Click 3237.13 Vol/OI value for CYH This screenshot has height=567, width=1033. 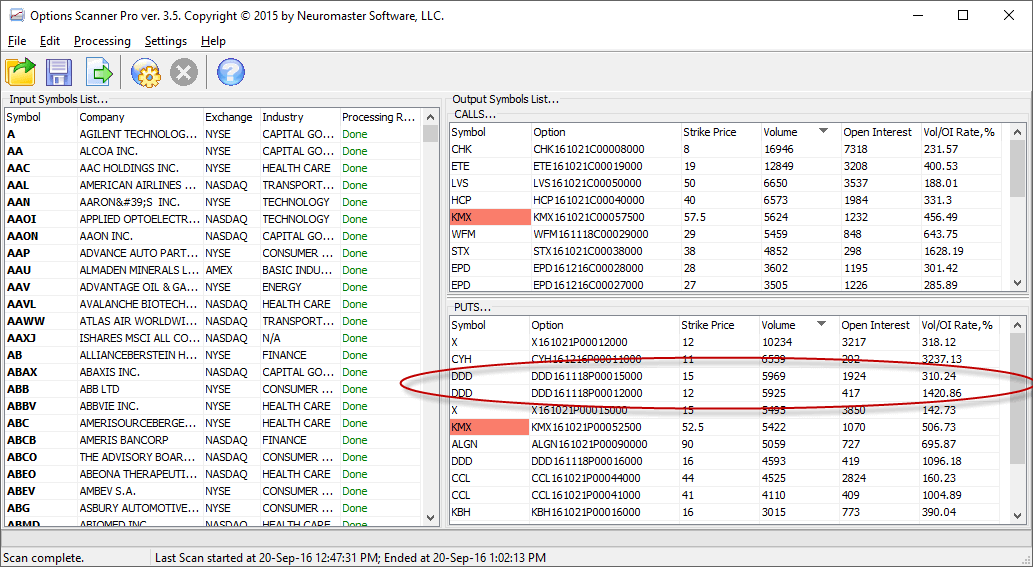coord(941,360)
